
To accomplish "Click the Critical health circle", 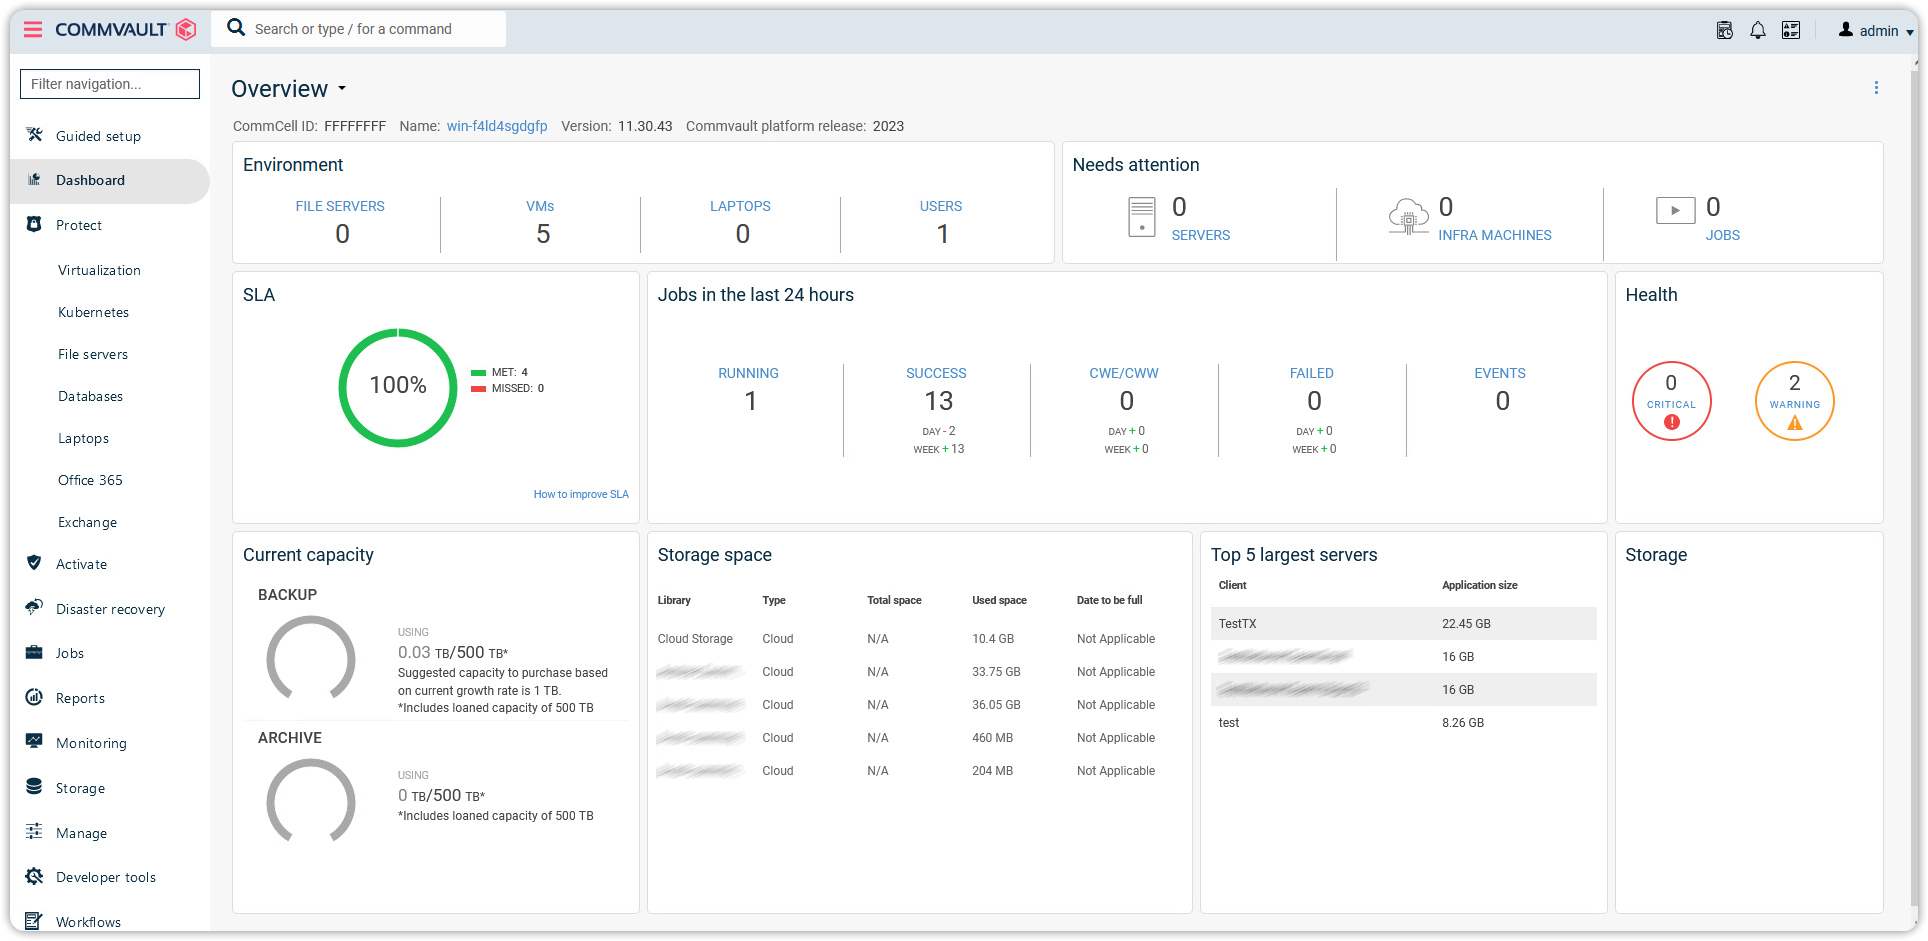I will (x=1671, y=401).
